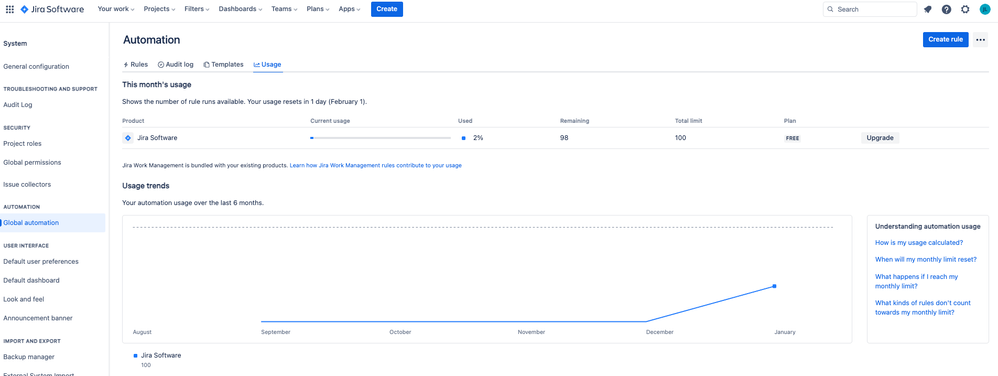Click the FREE plan badge
Image resolution: width=998 pixels, height=376 pixels.
[x=792, y=138]
